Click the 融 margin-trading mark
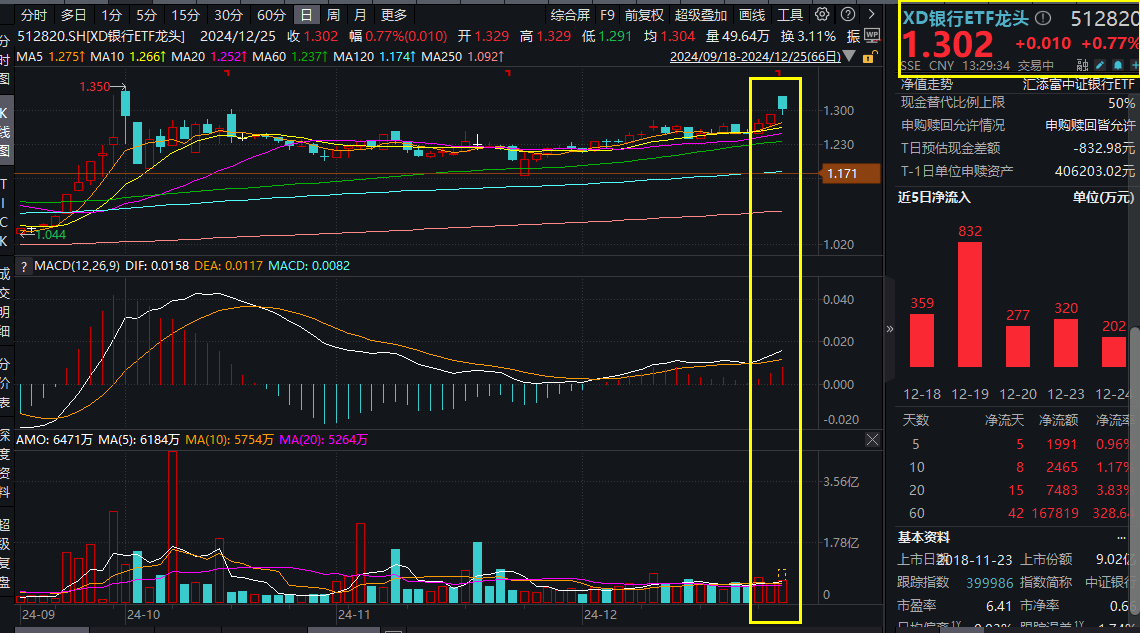The height and width of the screenshot is (633, 1140). (x=1083, y=65)
